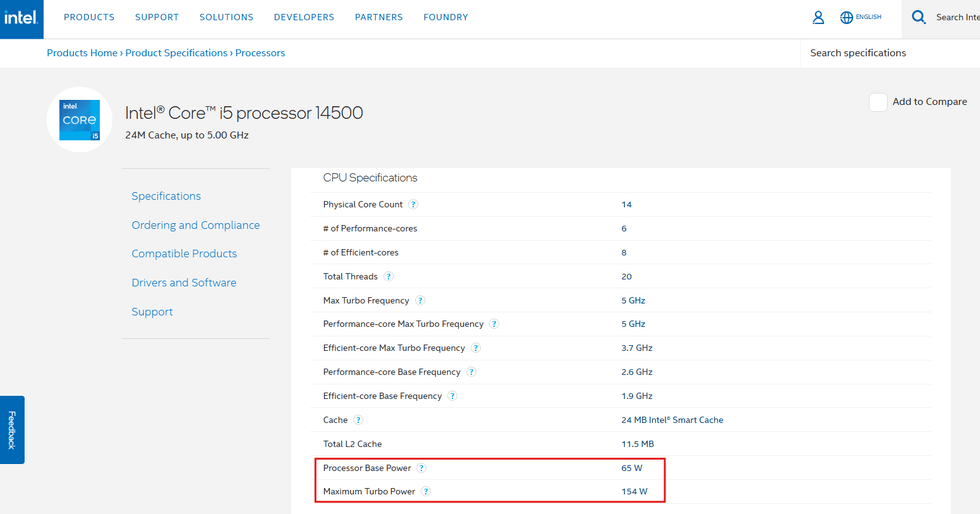
Task: Check the Add to Compare checkbox
Action: (878, 102)
